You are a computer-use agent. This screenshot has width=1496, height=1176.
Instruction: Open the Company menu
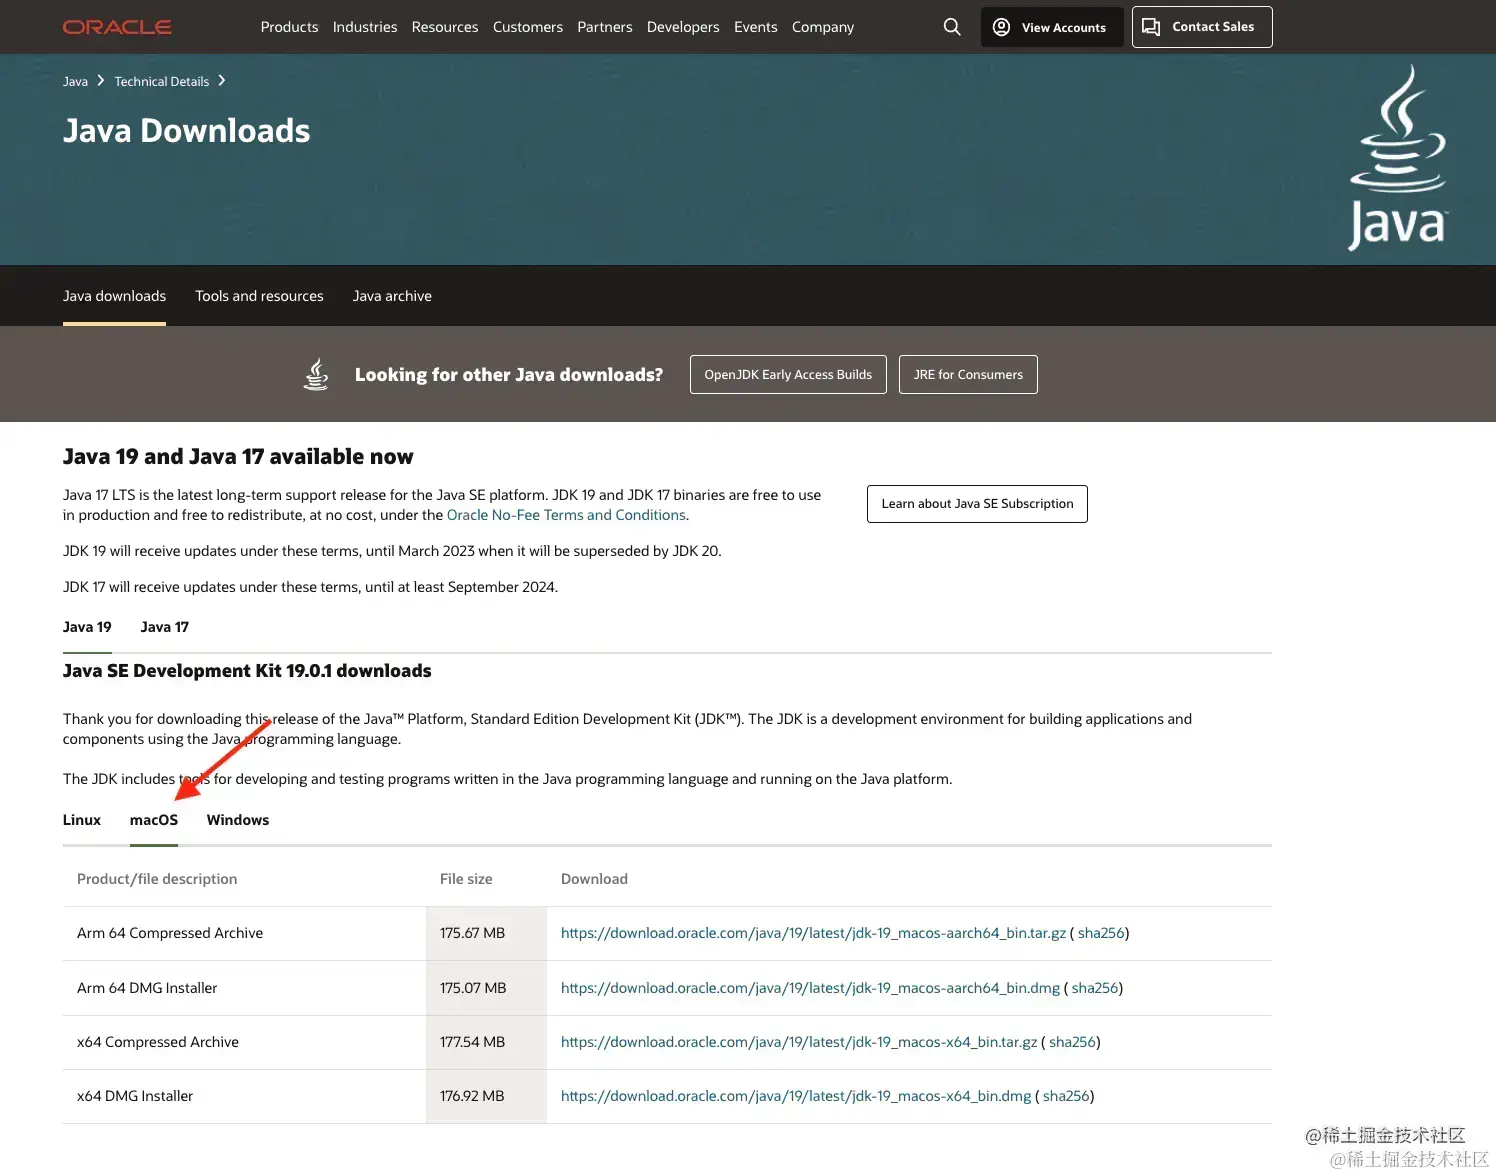point(823,27)
